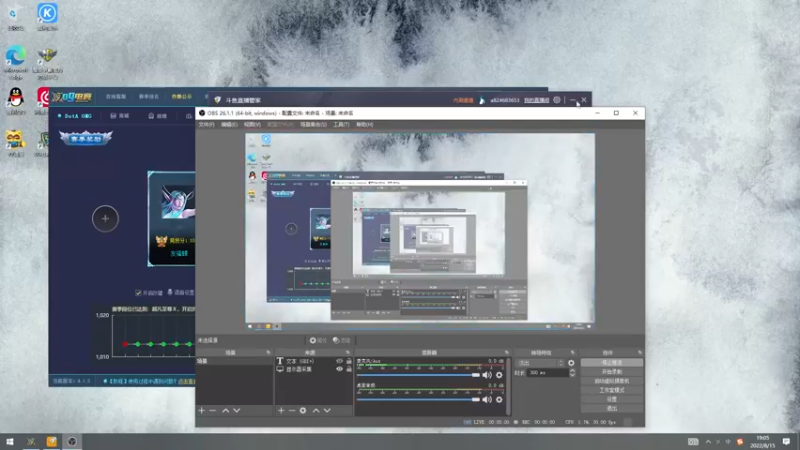Toggle 工作室模式 button
The height and width of the screenshot is (450, 800).
click(x=612, y=390)
